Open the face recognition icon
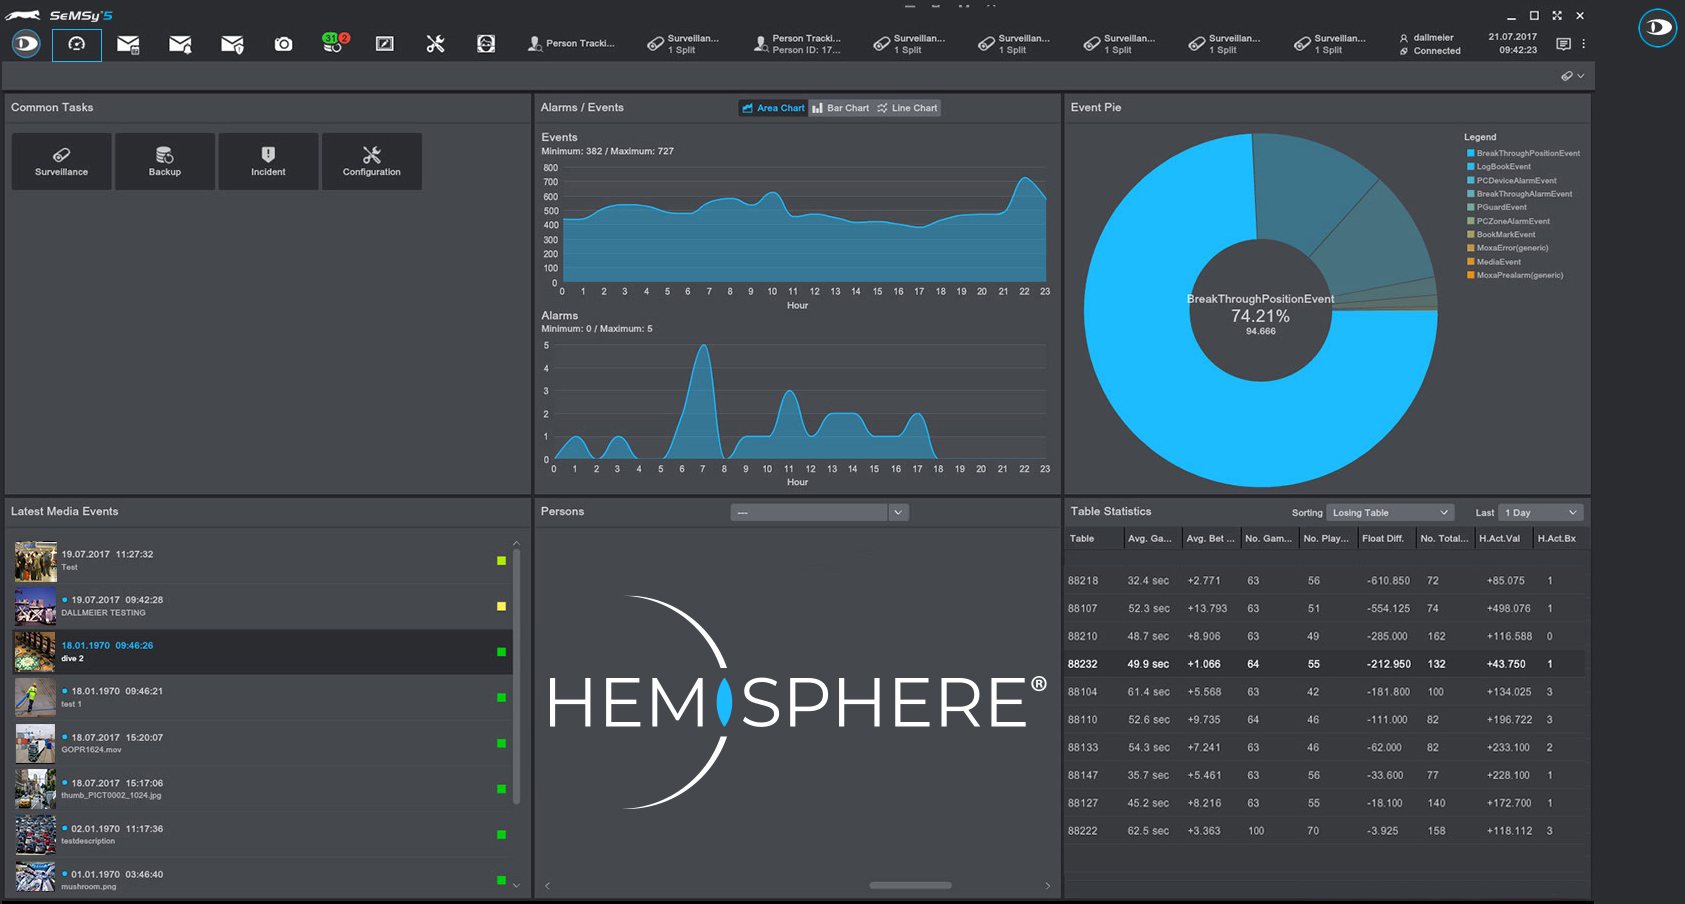Screen dimensions: 1685x904 pos(486,44)
